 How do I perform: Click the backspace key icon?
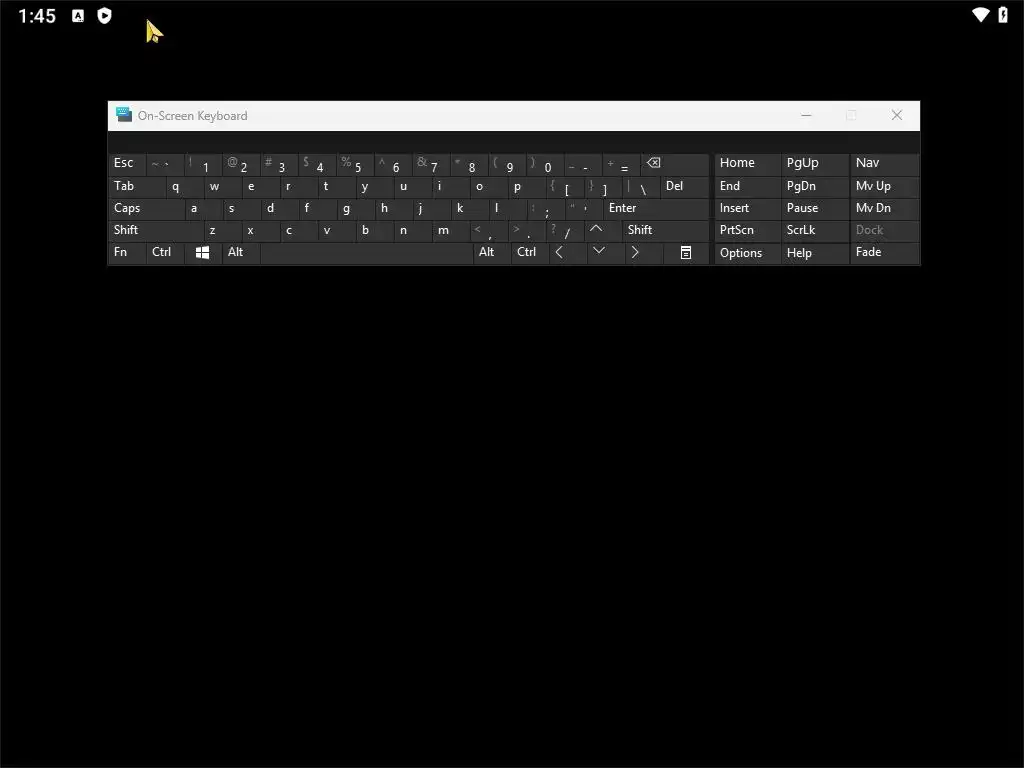(x=675, y=164)
